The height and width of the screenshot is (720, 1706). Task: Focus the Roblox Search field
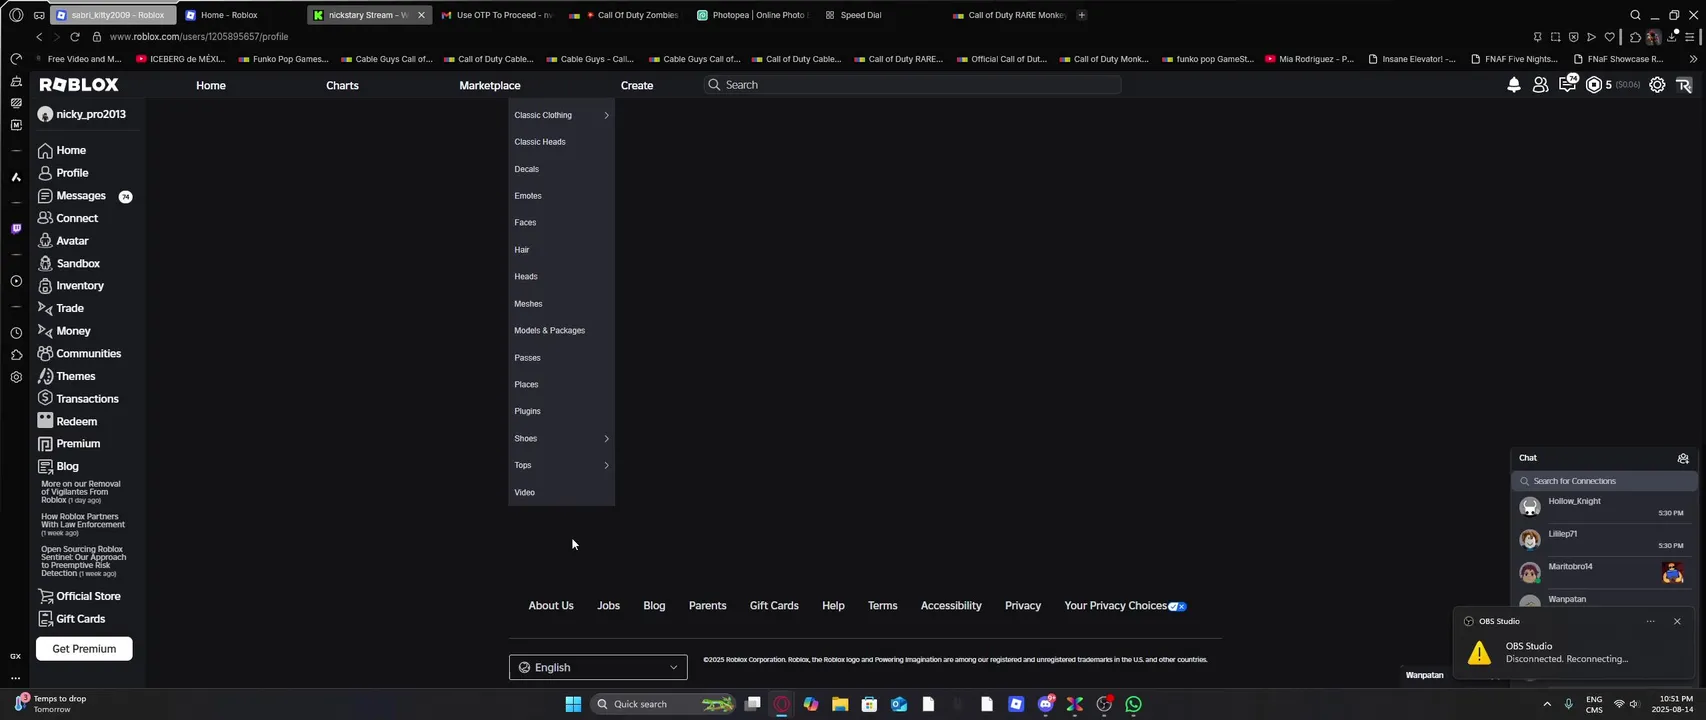point(912,85)
